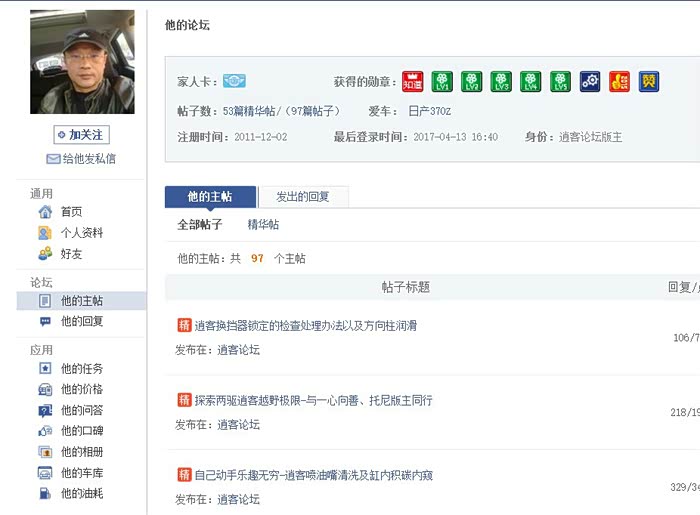Open post 逍客换挡器锁定的检查处理办法以及方向柱润滑
The image size is (700, 515).
306,325
